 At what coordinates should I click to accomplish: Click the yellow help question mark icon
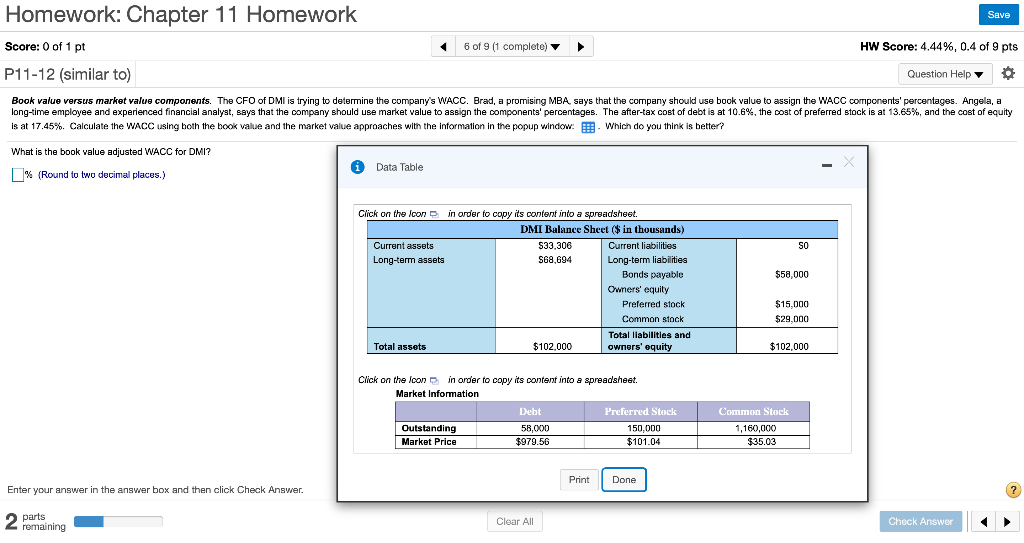point(1013,489)
